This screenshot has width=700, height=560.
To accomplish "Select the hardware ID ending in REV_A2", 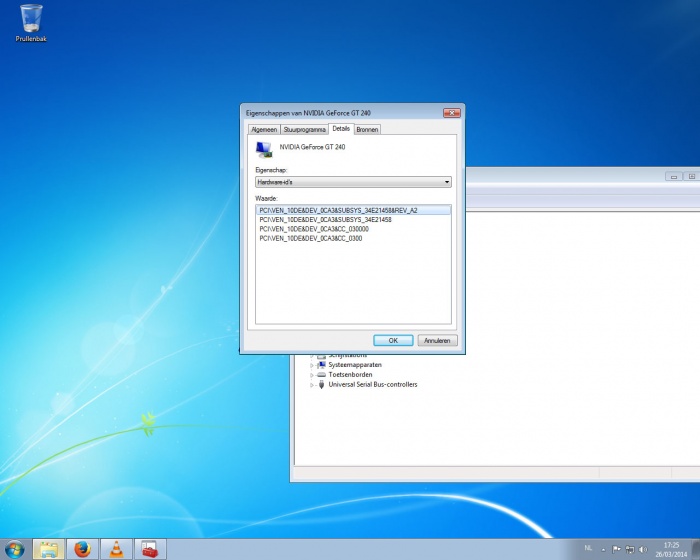I will [x=353, y=210].
